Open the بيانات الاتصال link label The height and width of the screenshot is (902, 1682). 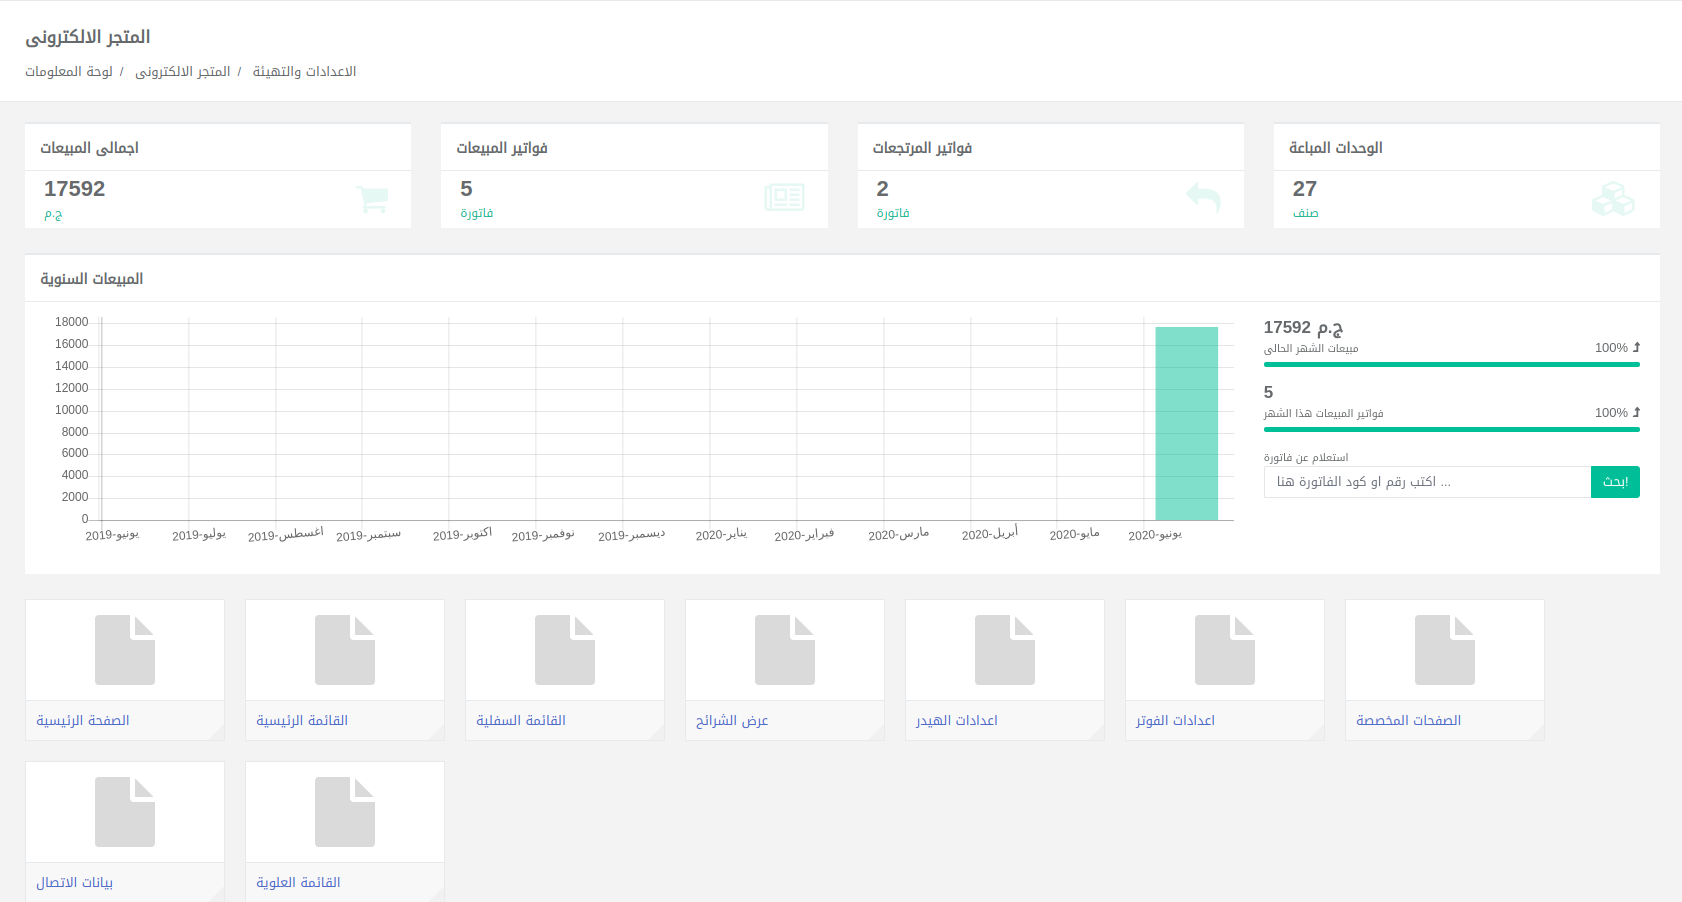[x=75, y=882]
